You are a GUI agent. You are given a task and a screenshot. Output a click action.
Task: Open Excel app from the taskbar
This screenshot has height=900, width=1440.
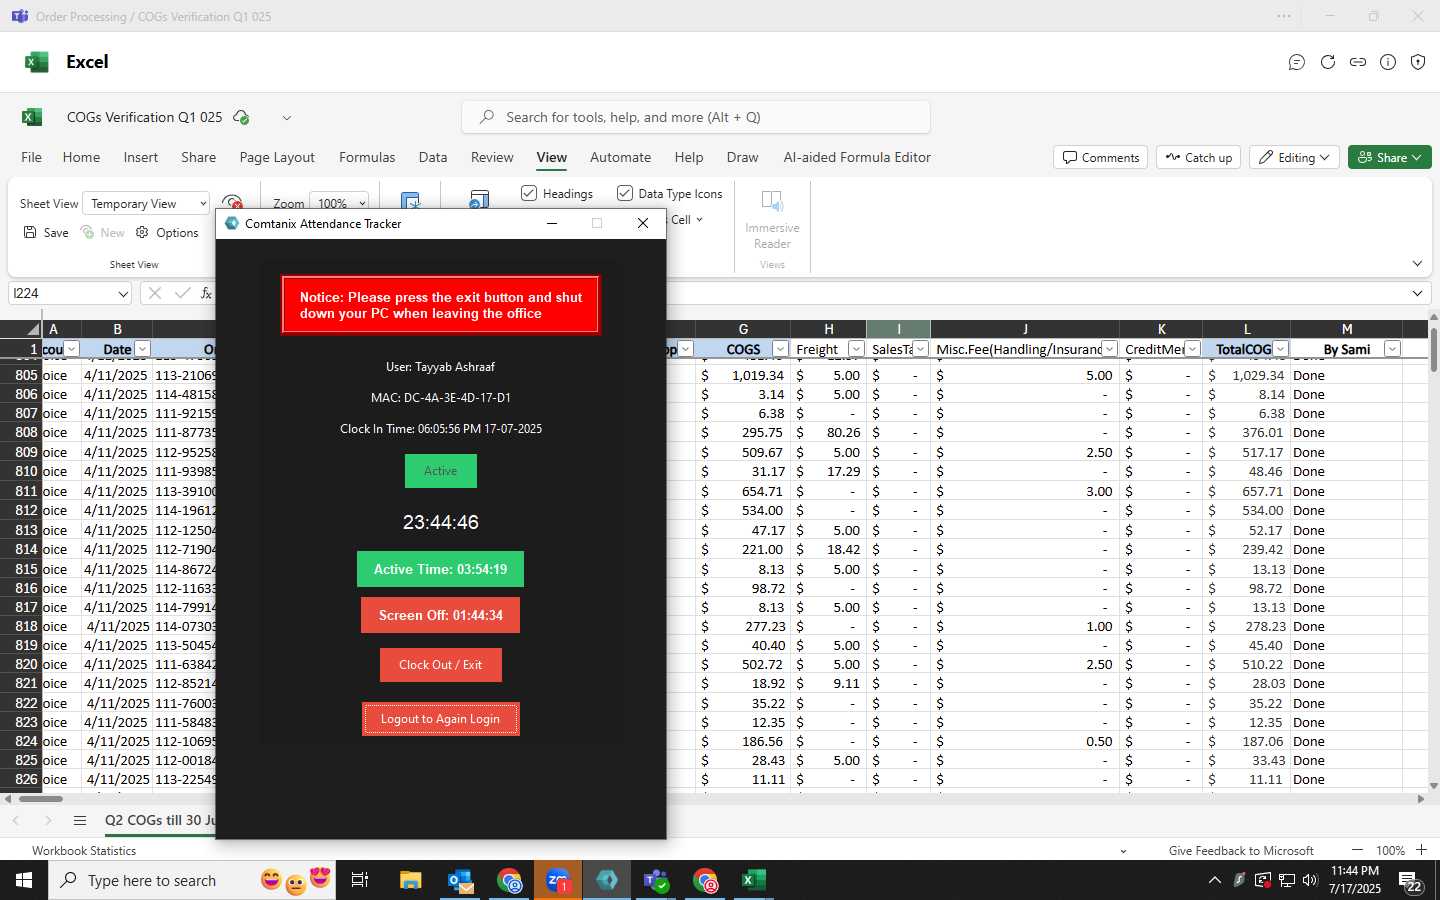coord(754,880)
